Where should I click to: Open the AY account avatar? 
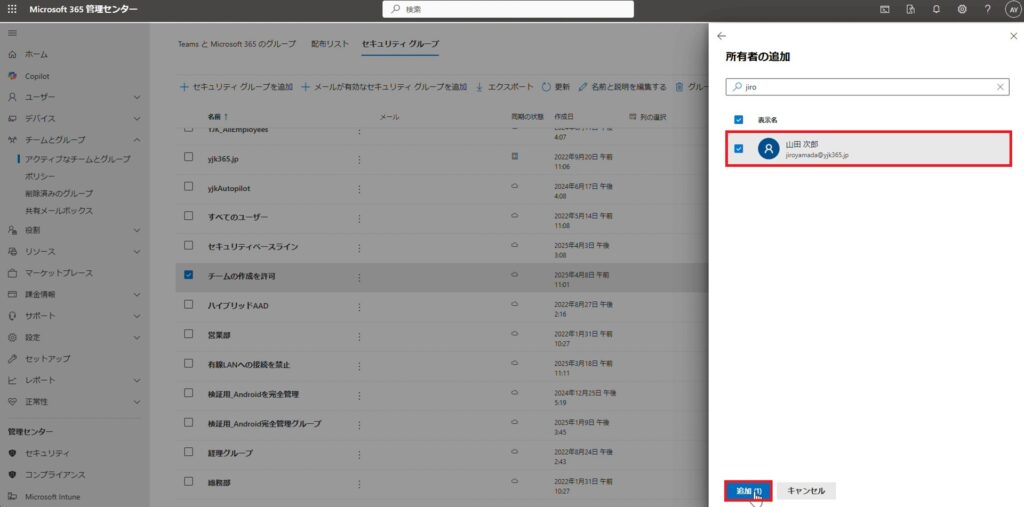pyautogui.click(x=1013, y=9)
